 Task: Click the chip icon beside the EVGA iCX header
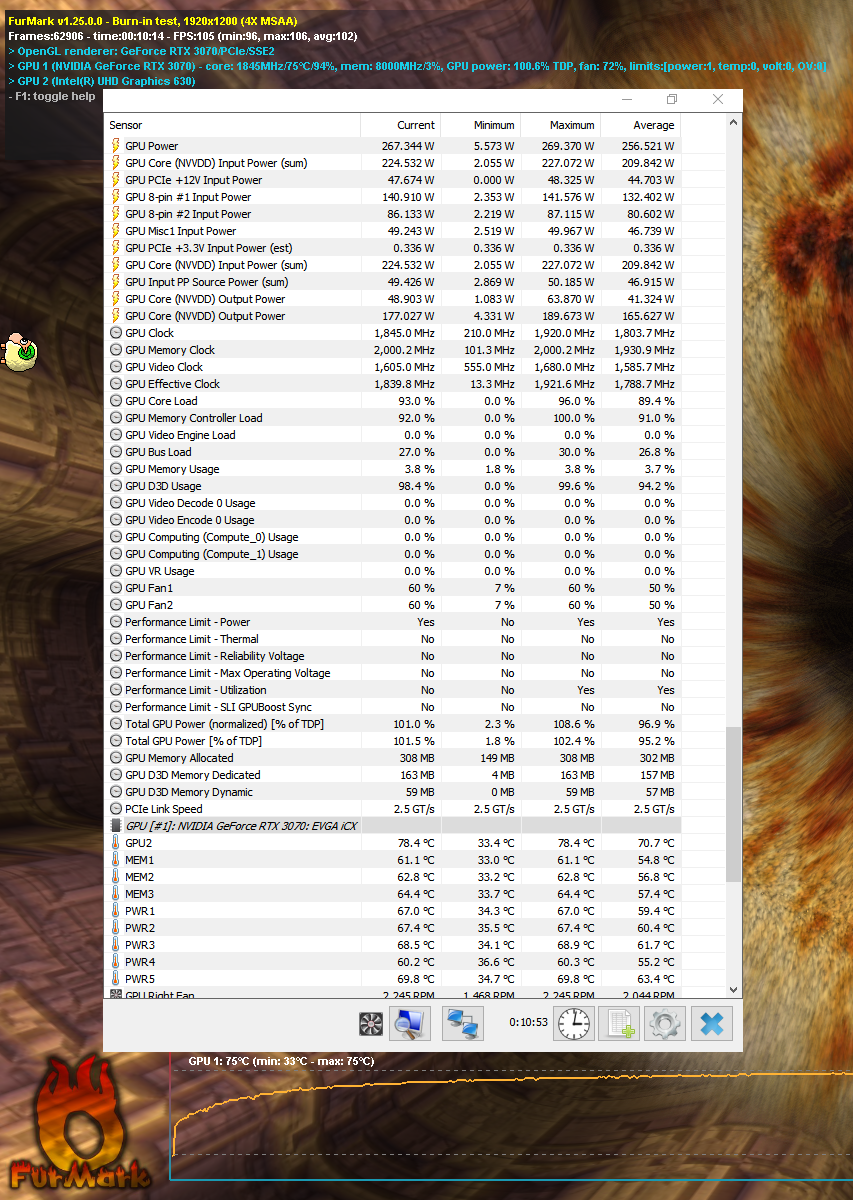pyautogui.click(x=116, y=826)
